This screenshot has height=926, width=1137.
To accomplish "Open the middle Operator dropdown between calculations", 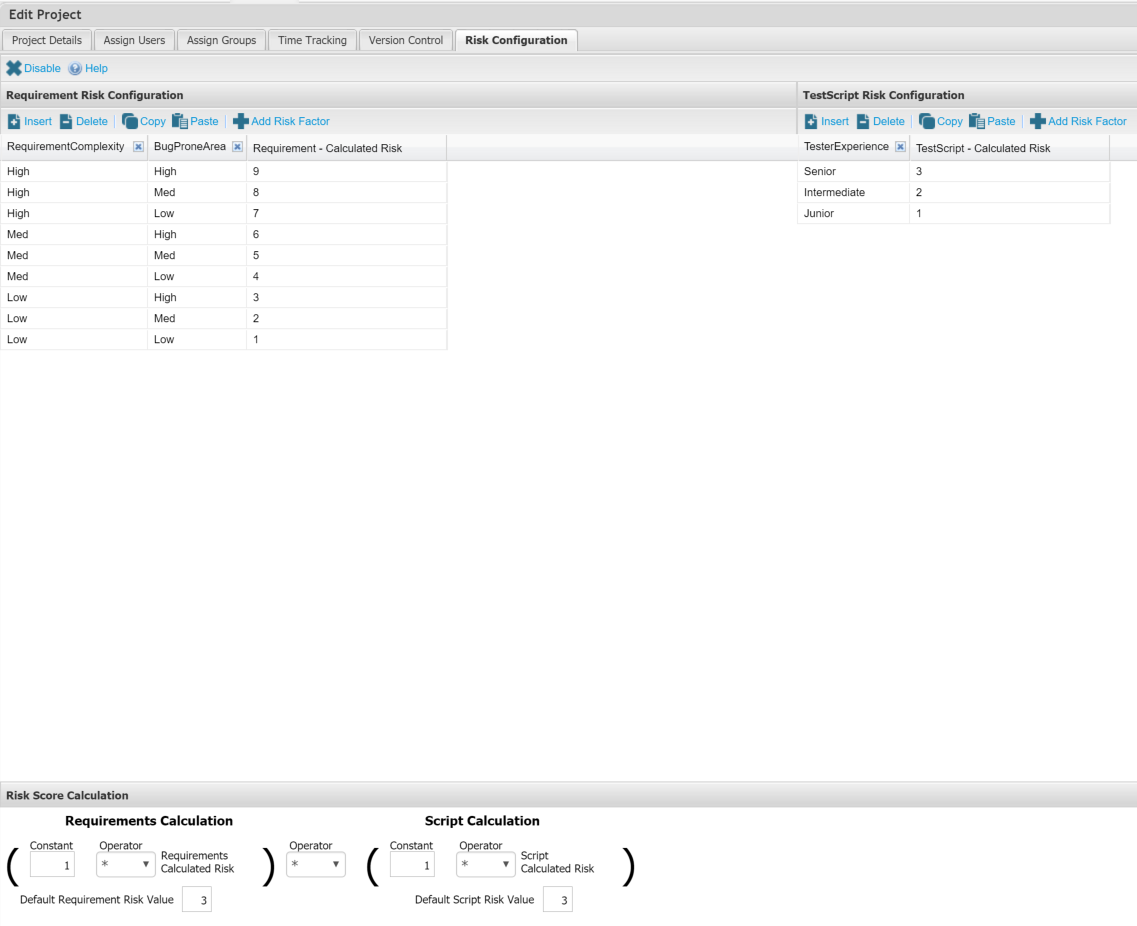I will pyautogui.click(x=315, y=864).
